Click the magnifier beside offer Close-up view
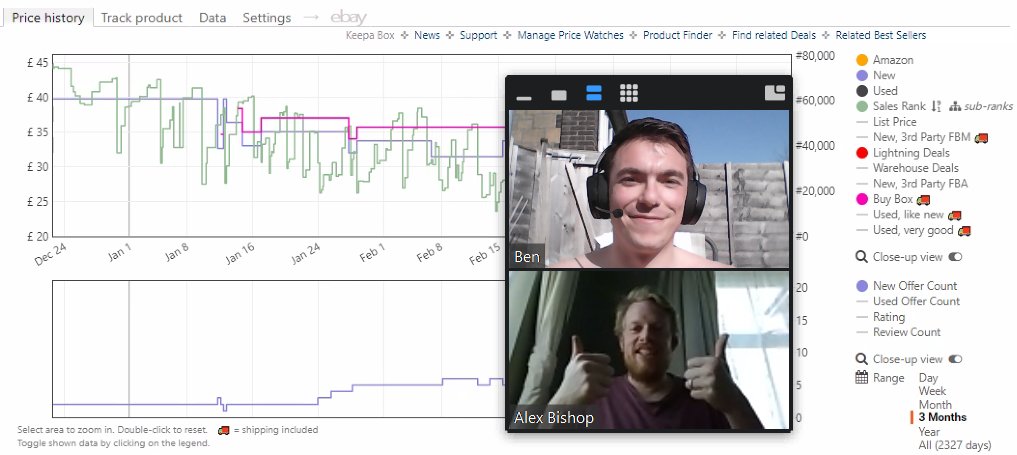 (x=861, y=359)
